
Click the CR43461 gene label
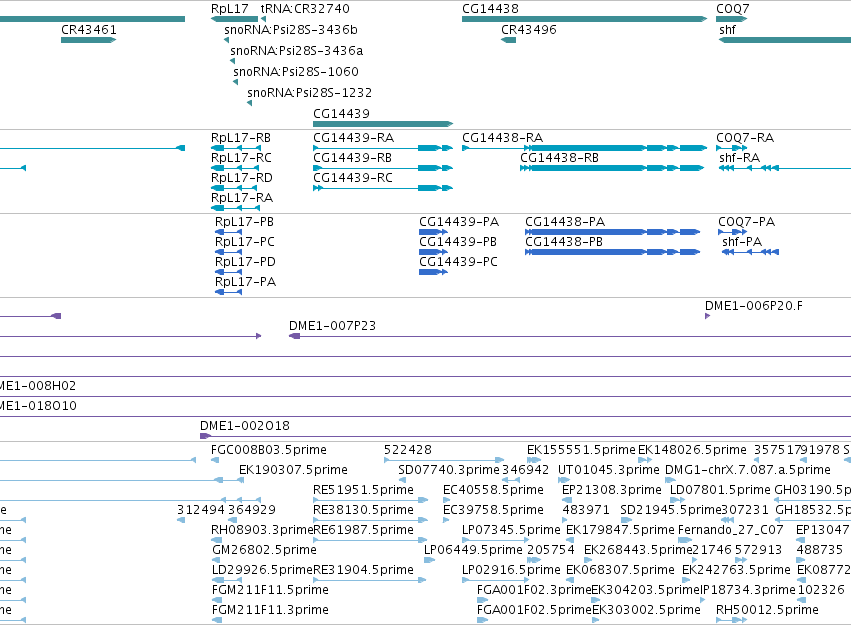coord(89,30)
